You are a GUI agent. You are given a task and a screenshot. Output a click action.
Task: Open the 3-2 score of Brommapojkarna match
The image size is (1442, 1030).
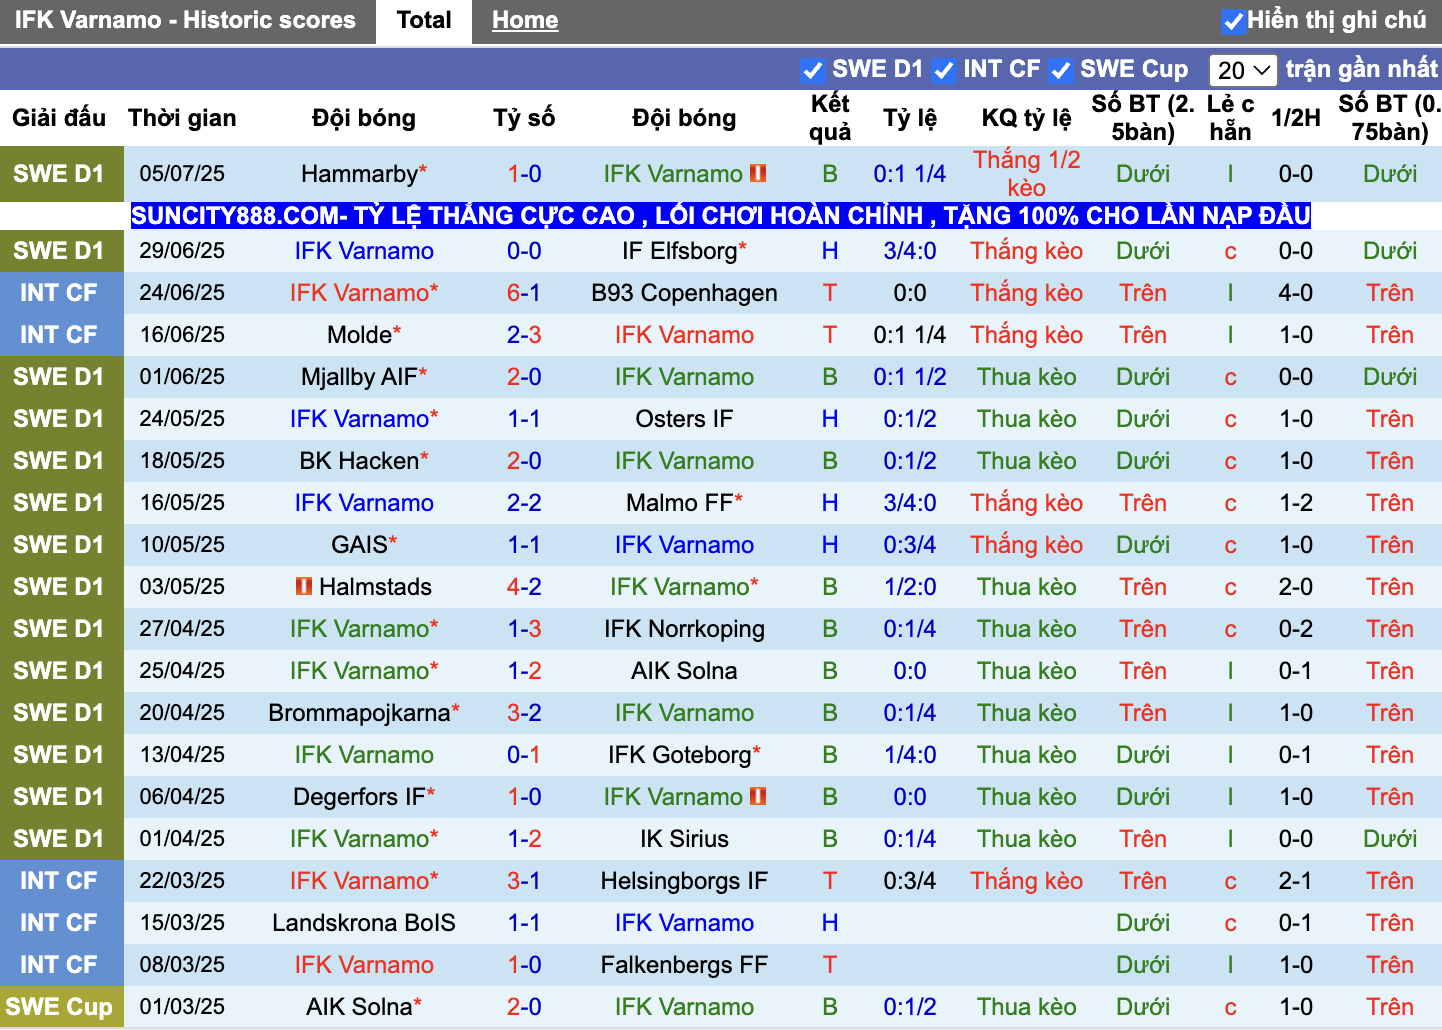click(x=524, y=713)
